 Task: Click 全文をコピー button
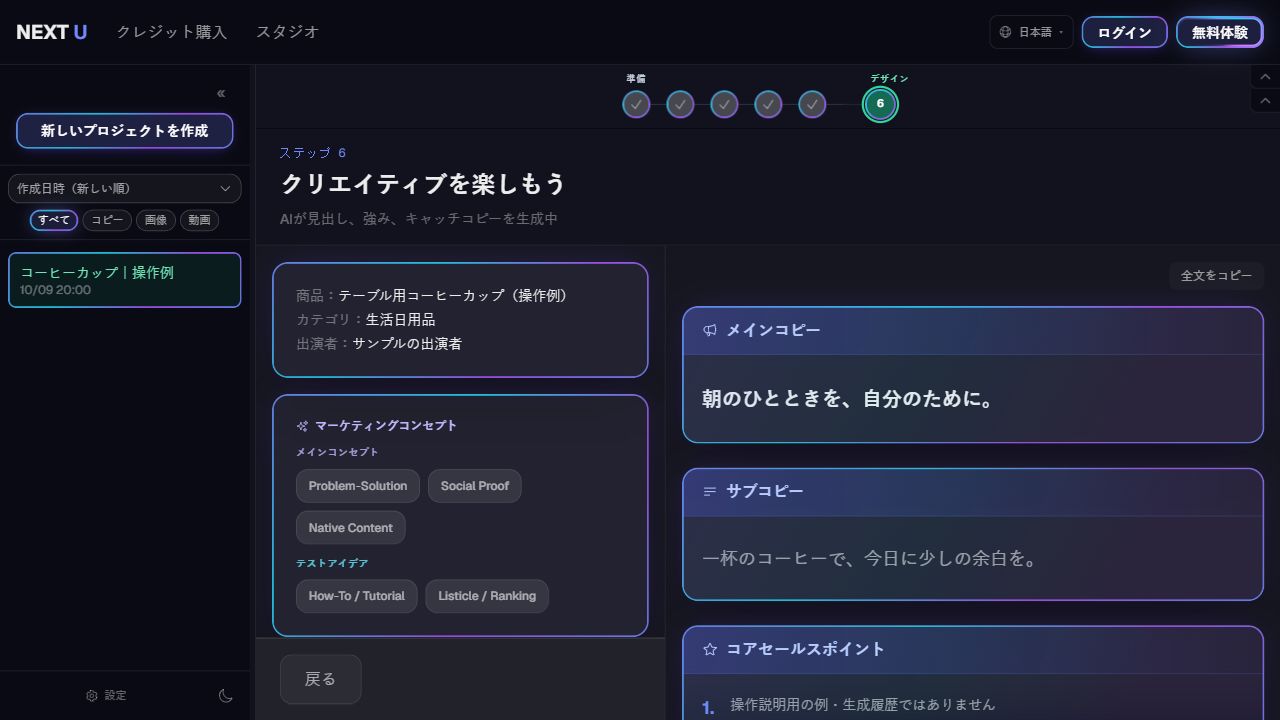(1216, 276)
